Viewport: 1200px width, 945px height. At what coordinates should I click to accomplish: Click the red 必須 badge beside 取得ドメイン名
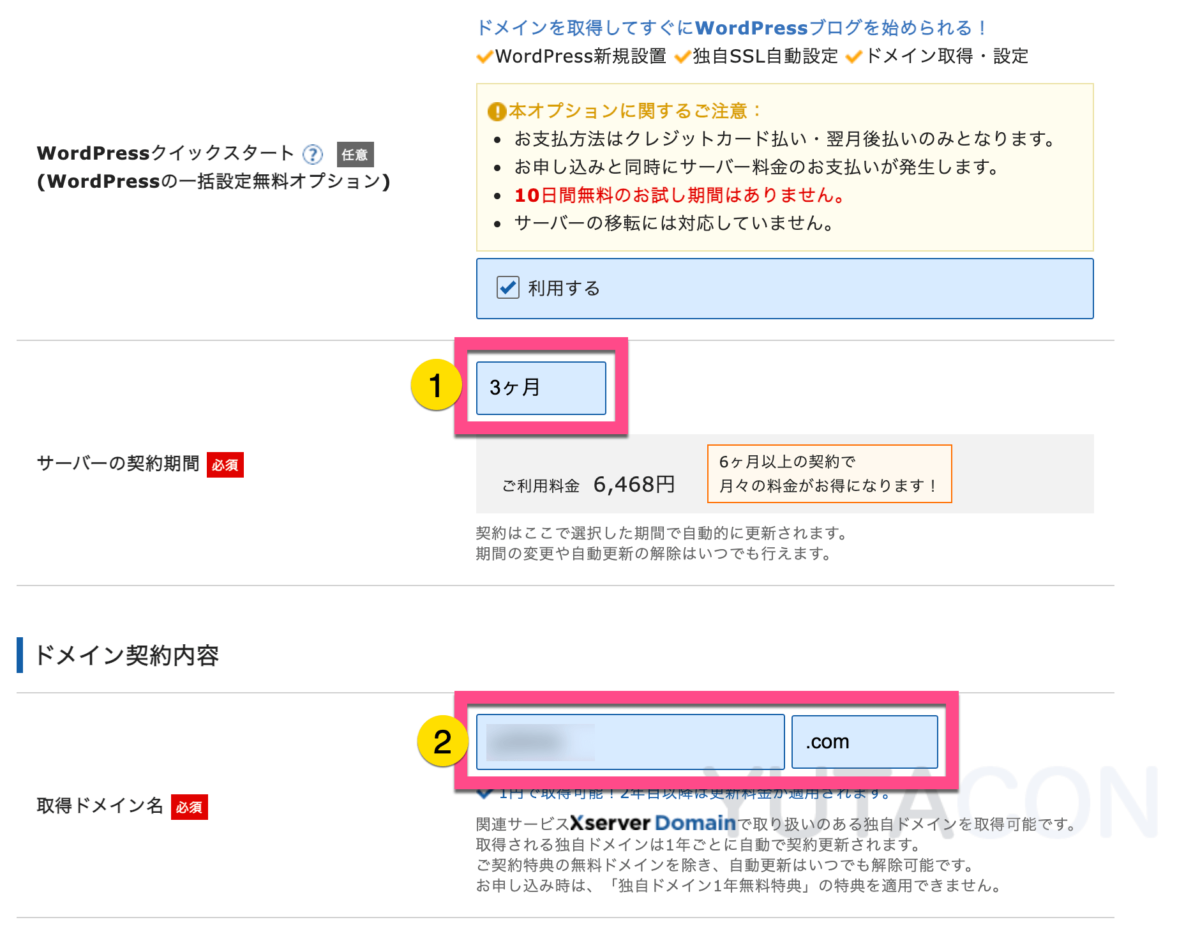[x=189, y=806]
